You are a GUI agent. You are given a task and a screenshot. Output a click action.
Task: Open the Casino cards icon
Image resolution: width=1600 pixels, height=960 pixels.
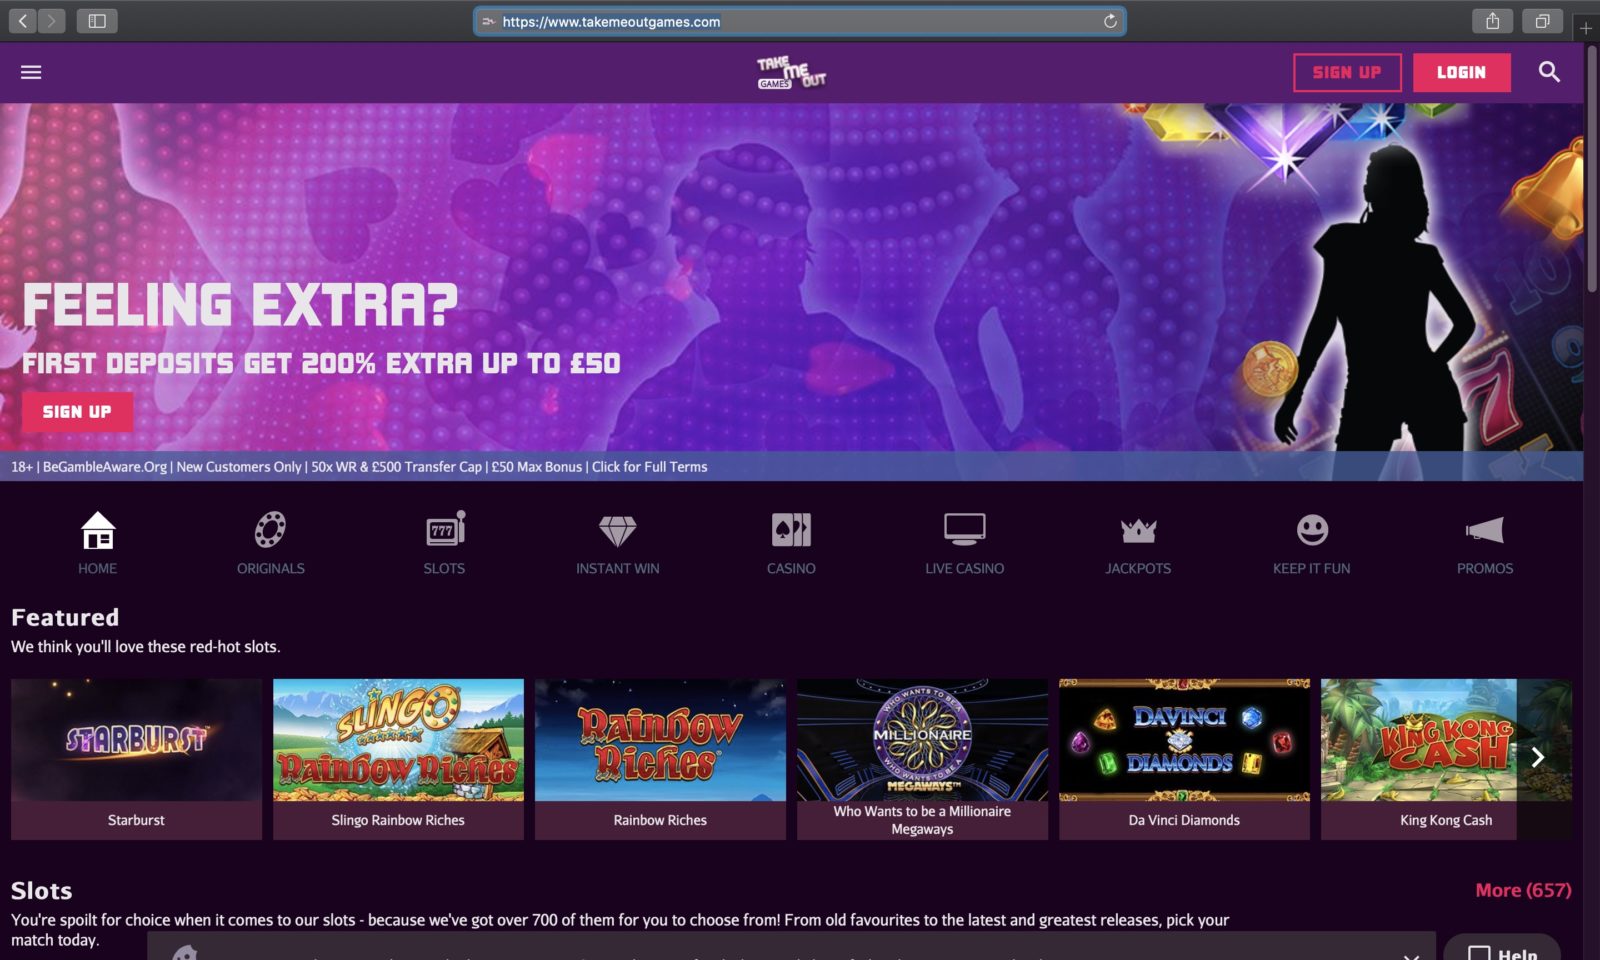(x=790, y=530)
